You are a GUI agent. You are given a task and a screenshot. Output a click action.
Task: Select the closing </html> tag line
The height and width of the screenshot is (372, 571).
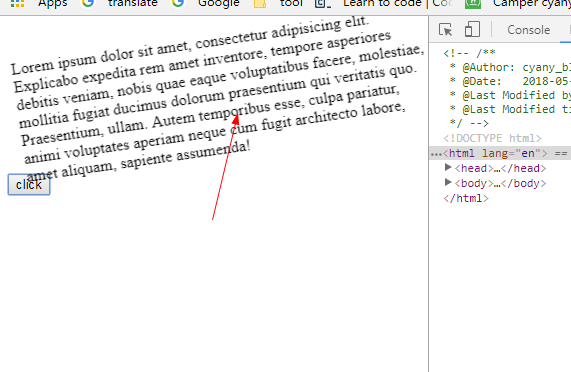(x=466, y=198)
